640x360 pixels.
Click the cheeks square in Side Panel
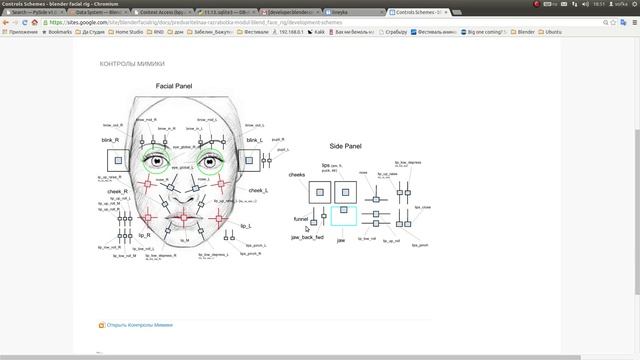pyautogui.click(x=320, y=192)
